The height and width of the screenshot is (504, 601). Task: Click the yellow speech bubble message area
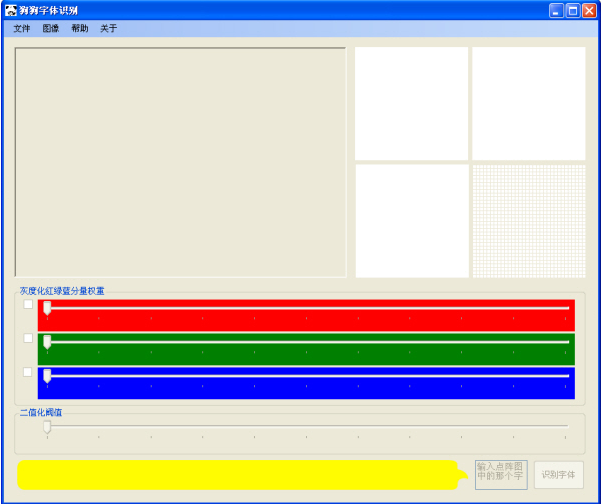tap(238, 475)
